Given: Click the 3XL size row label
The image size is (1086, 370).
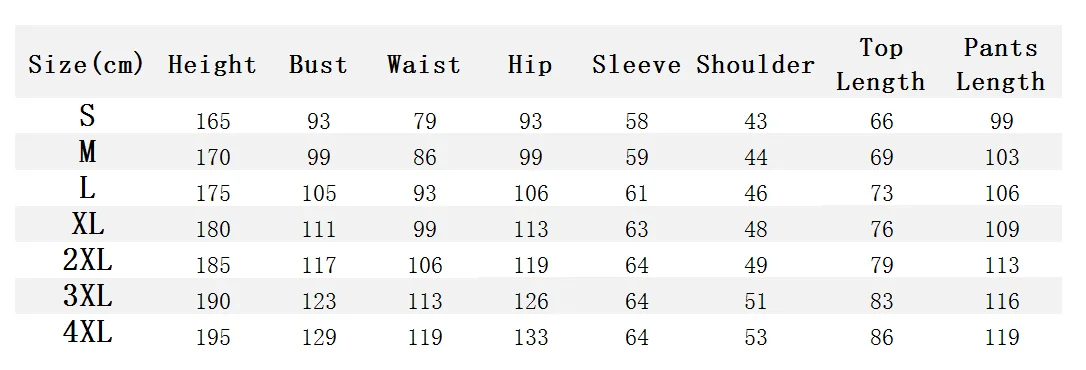Looking at the screenshot, I should 87,296.
